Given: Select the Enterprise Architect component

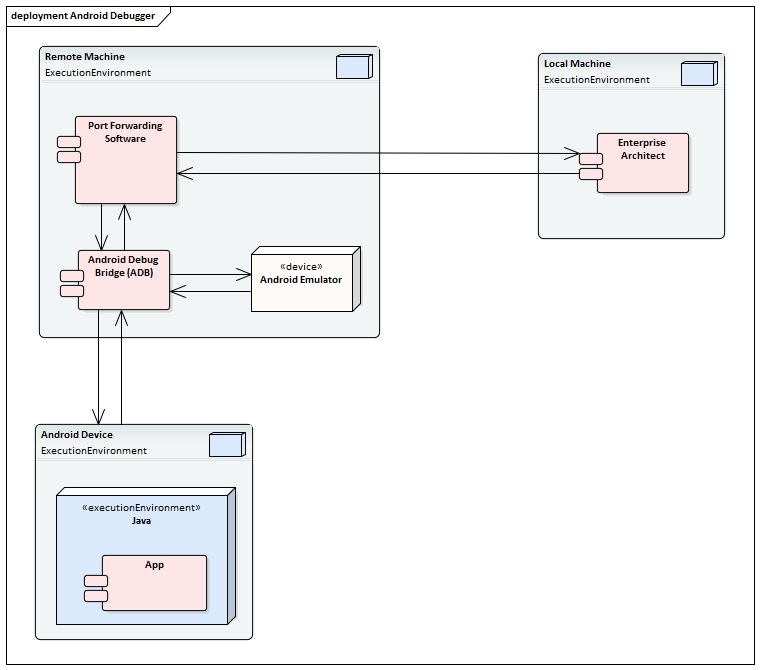Looking at the screenshot, I should (645, 170).
